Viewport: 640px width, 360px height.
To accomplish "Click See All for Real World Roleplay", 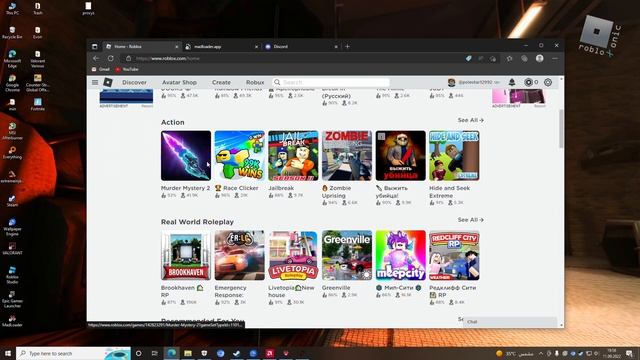I will (470, 220).
